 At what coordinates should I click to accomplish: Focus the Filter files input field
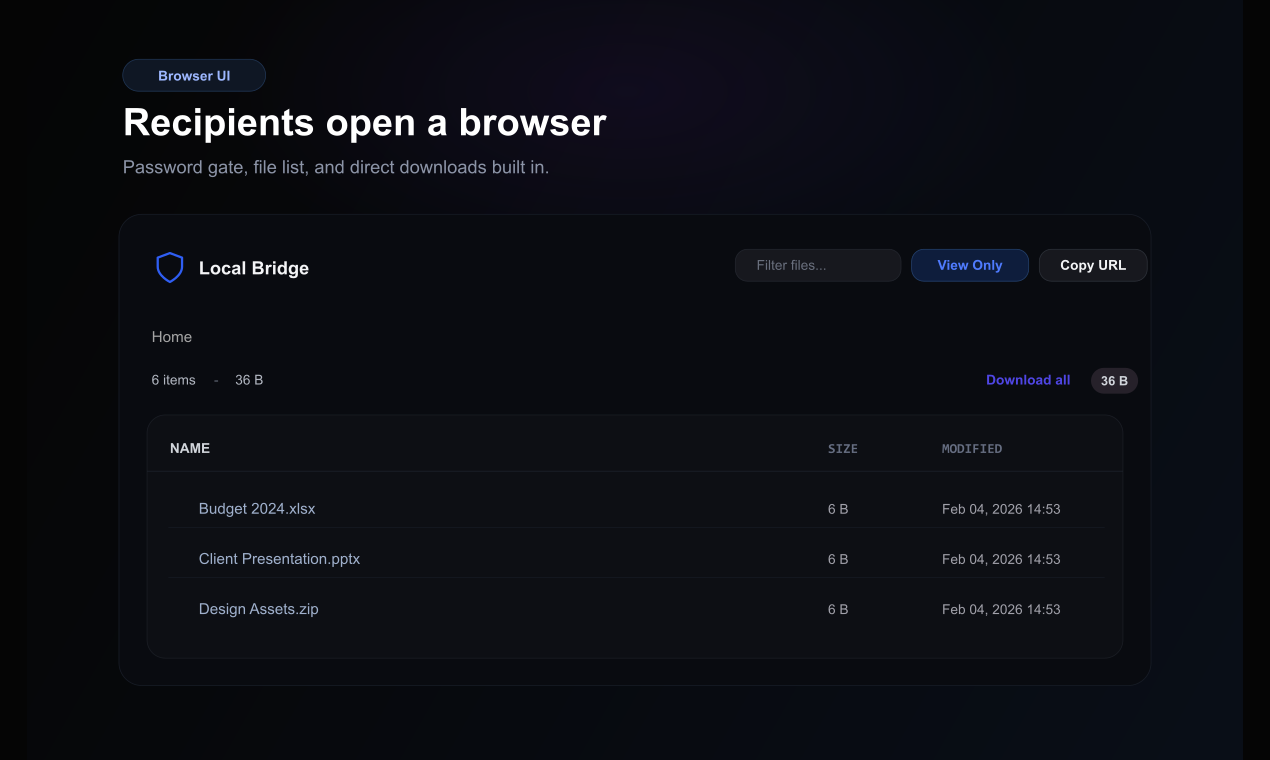tap(818, 265)
